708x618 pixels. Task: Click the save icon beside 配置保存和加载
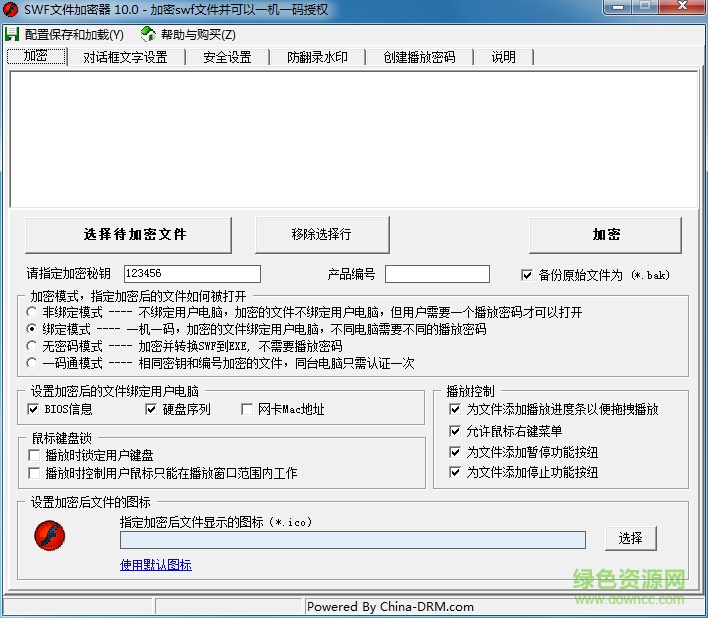[x=12, y=35]
